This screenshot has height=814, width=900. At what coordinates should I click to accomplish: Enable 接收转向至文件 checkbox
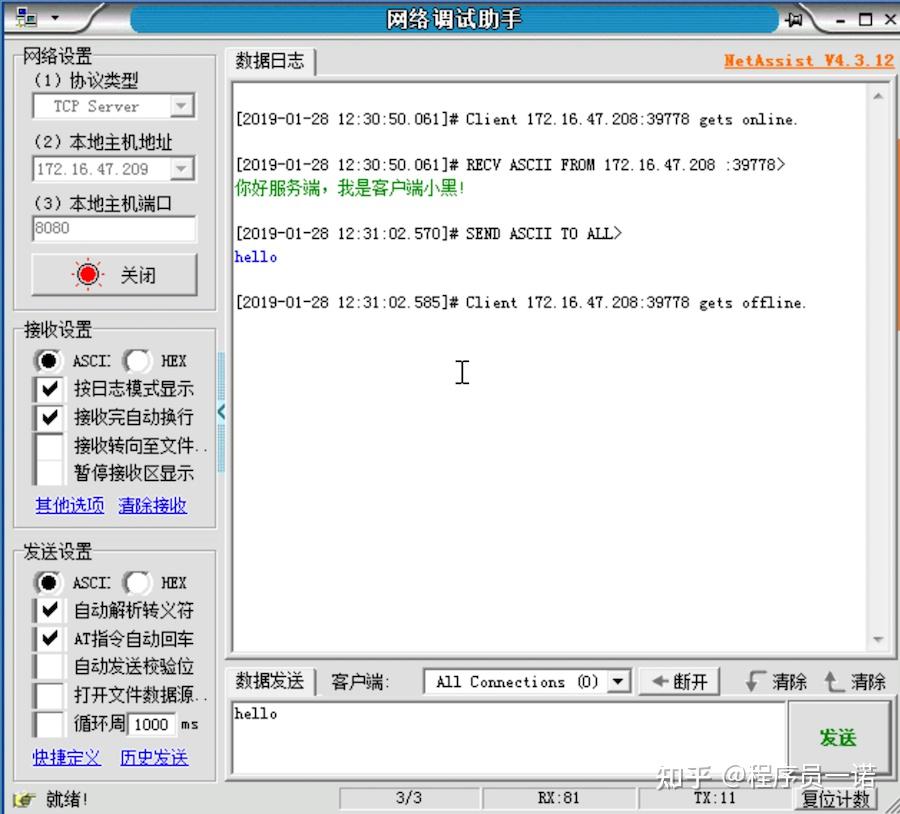pos(49,445)
